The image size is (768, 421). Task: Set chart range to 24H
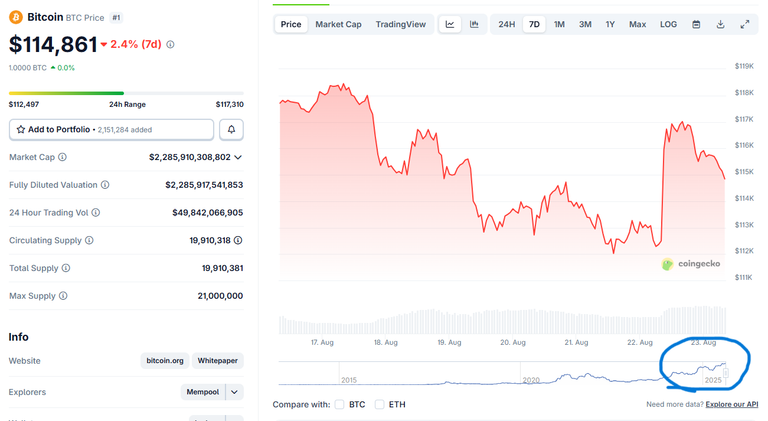click(506, 24)
